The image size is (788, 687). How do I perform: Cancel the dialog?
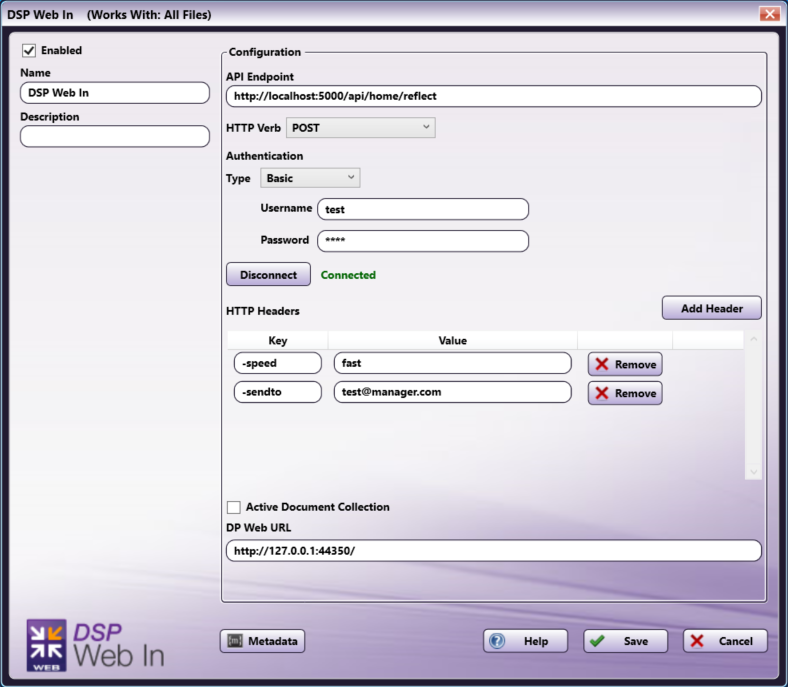tap(725, 641)
